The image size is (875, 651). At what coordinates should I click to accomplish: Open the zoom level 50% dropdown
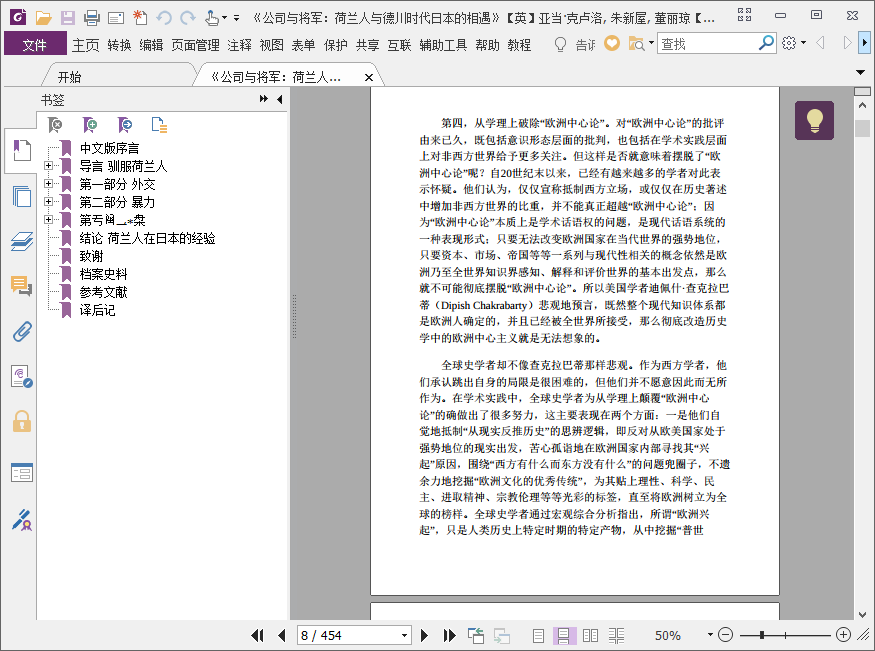[710, 635]
